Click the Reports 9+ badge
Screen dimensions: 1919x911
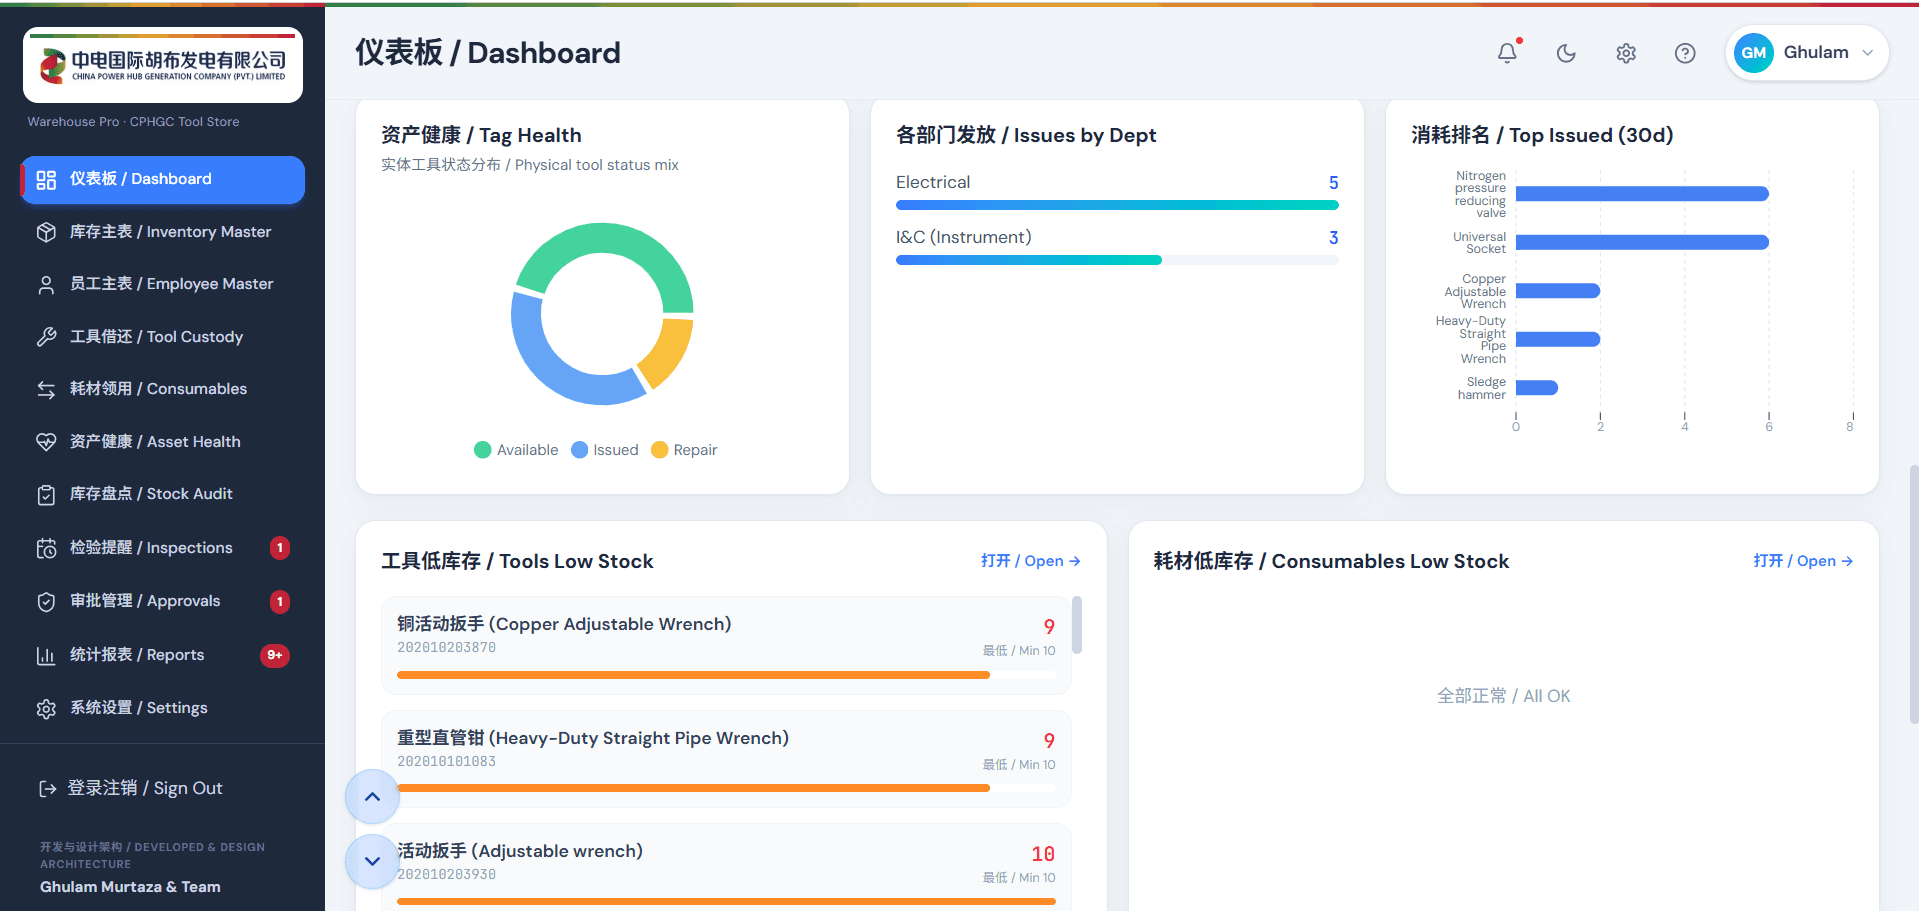275,655
